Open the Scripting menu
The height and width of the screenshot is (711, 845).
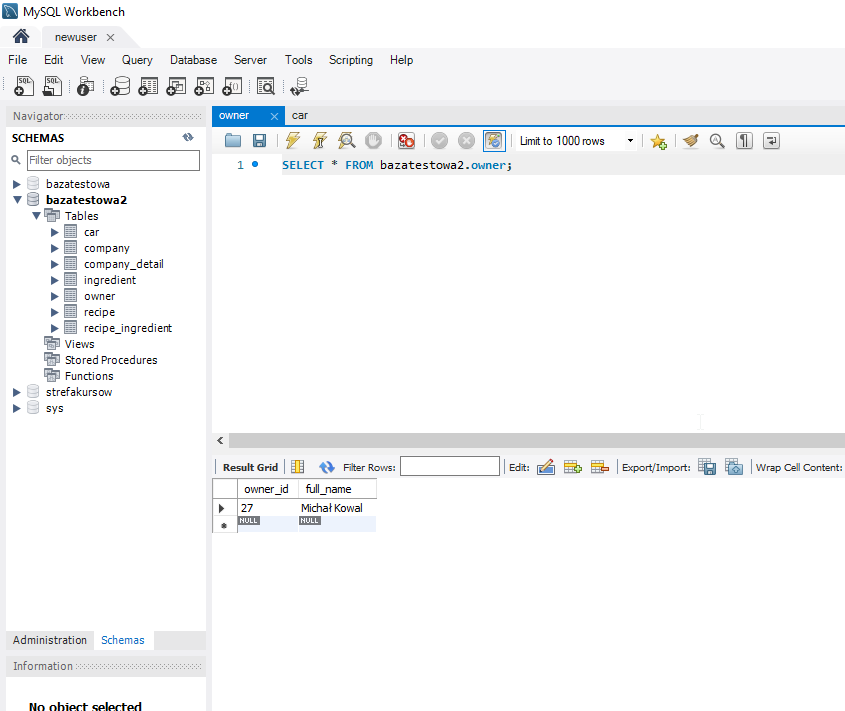click(351, 60)
